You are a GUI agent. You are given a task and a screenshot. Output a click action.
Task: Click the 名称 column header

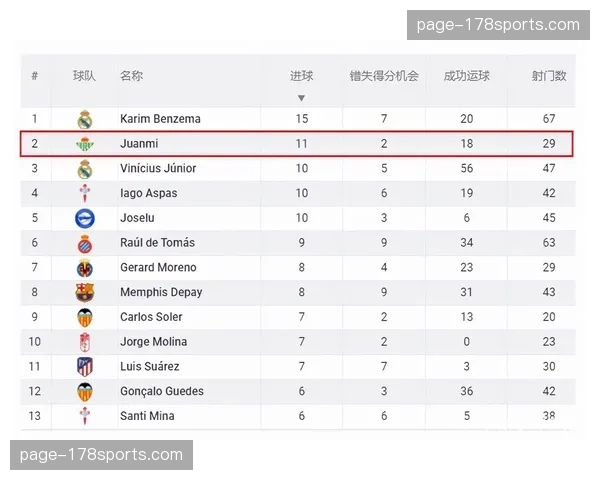pyautogui.click(x=131, y=76)
